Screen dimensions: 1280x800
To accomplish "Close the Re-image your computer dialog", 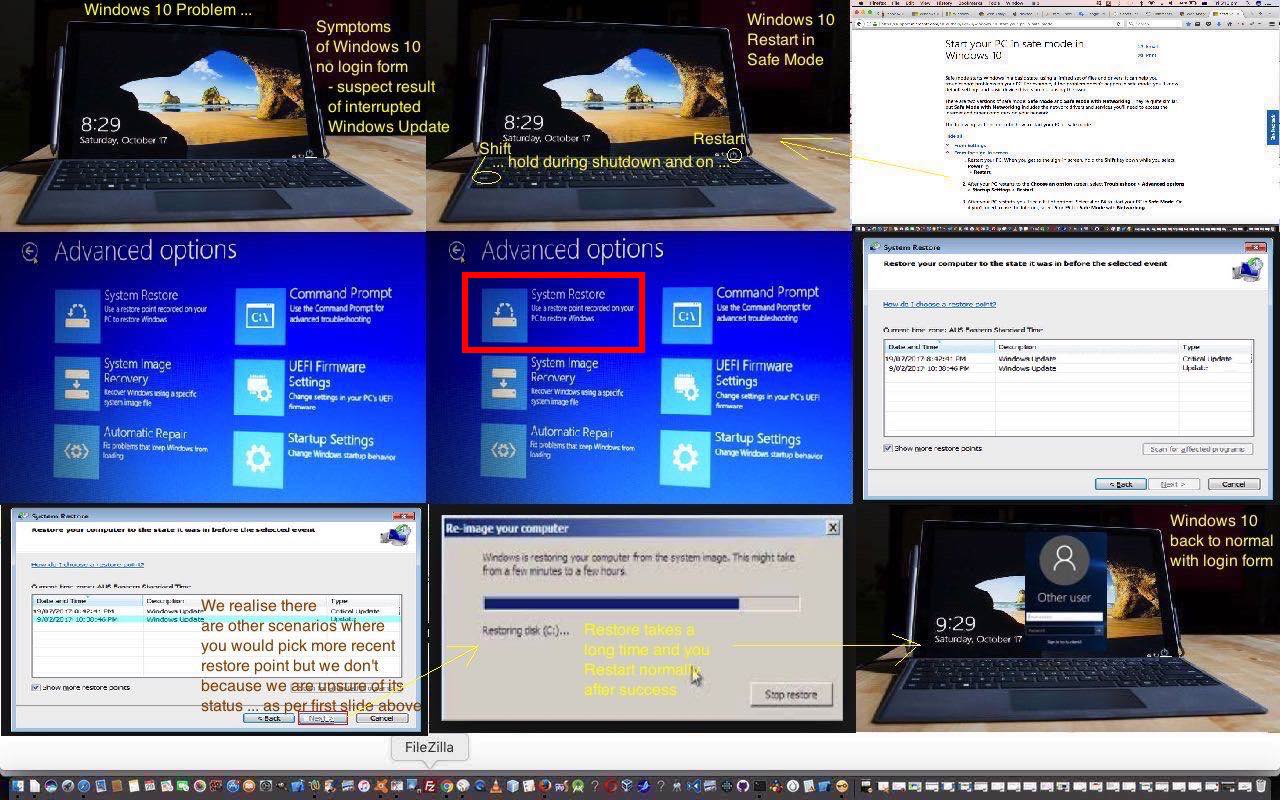I will coord(832,527).
